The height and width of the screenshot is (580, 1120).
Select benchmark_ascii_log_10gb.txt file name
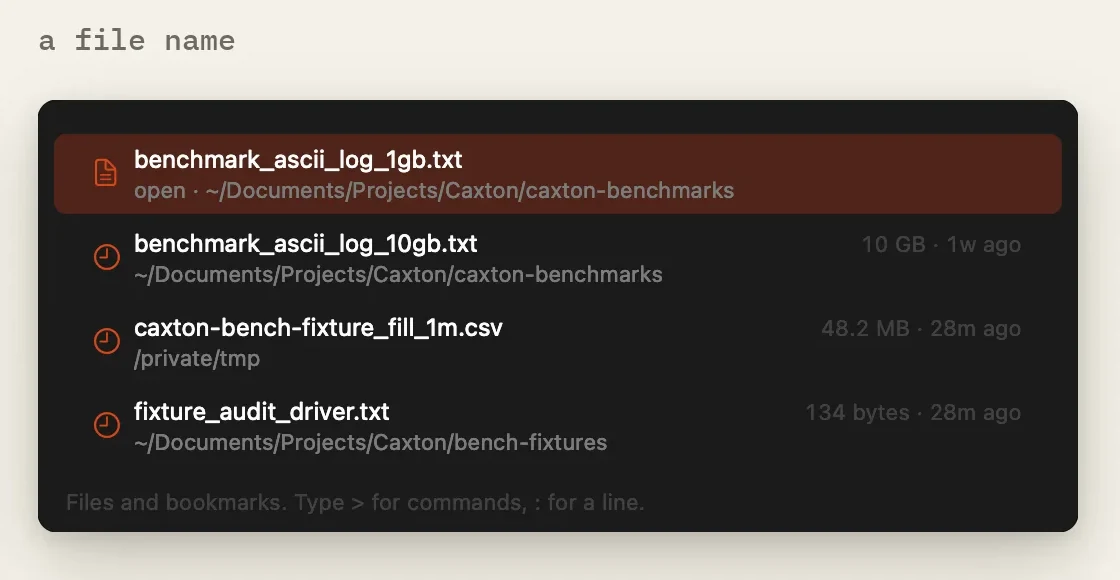(x=306, y=244)
